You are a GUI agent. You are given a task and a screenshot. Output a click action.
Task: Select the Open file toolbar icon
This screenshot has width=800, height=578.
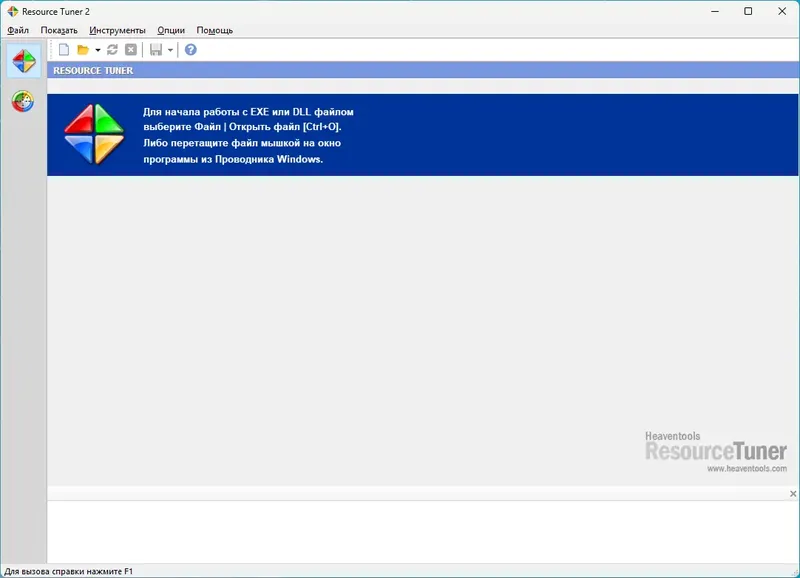tap(85, 50)
